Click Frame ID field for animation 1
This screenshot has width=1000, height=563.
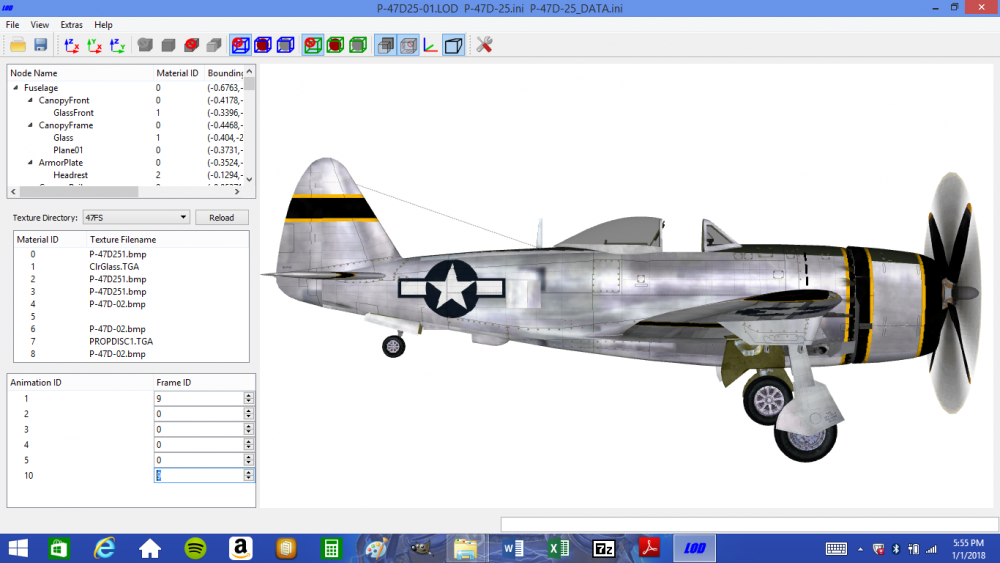(x=198, y=398)
